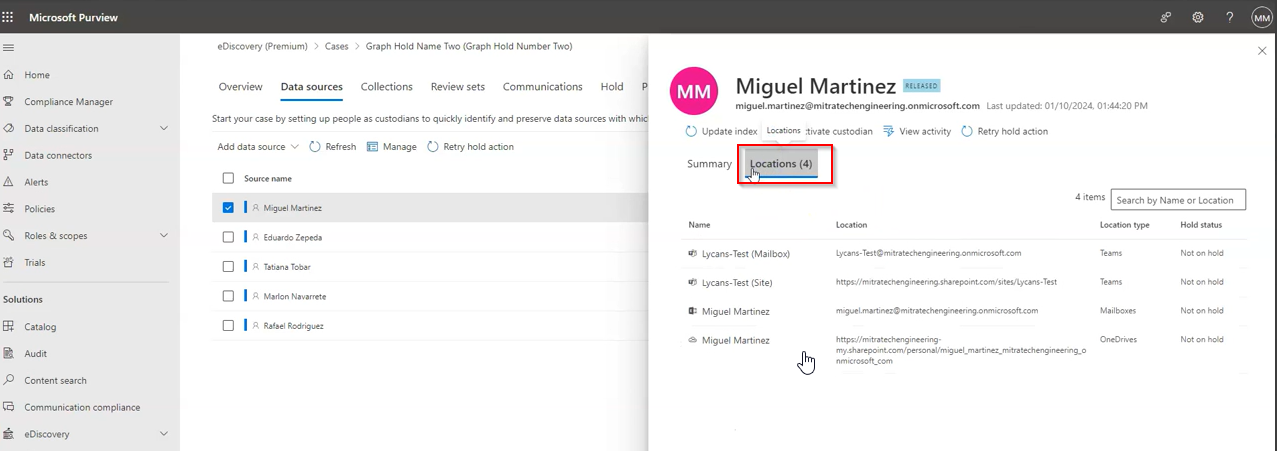The width and height of the screenshot is (1277, 451).
Task: Open Alerts triangle icon
Action: 9,182
